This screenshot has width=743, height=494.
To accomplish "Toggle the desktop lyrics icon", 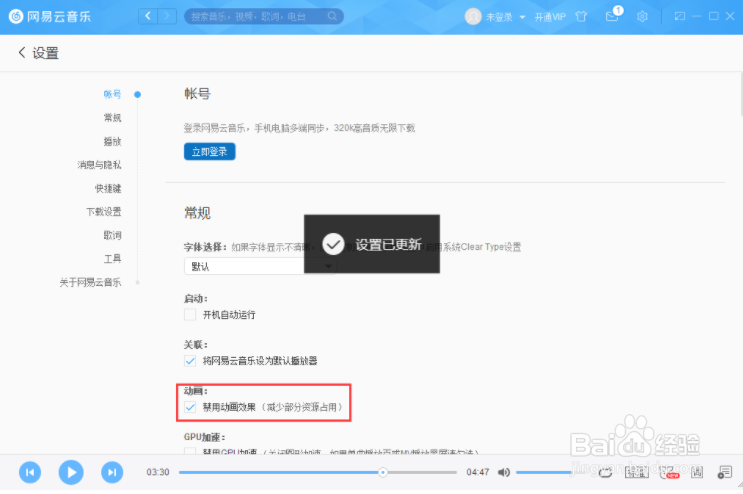I will (x=697, y=472).
